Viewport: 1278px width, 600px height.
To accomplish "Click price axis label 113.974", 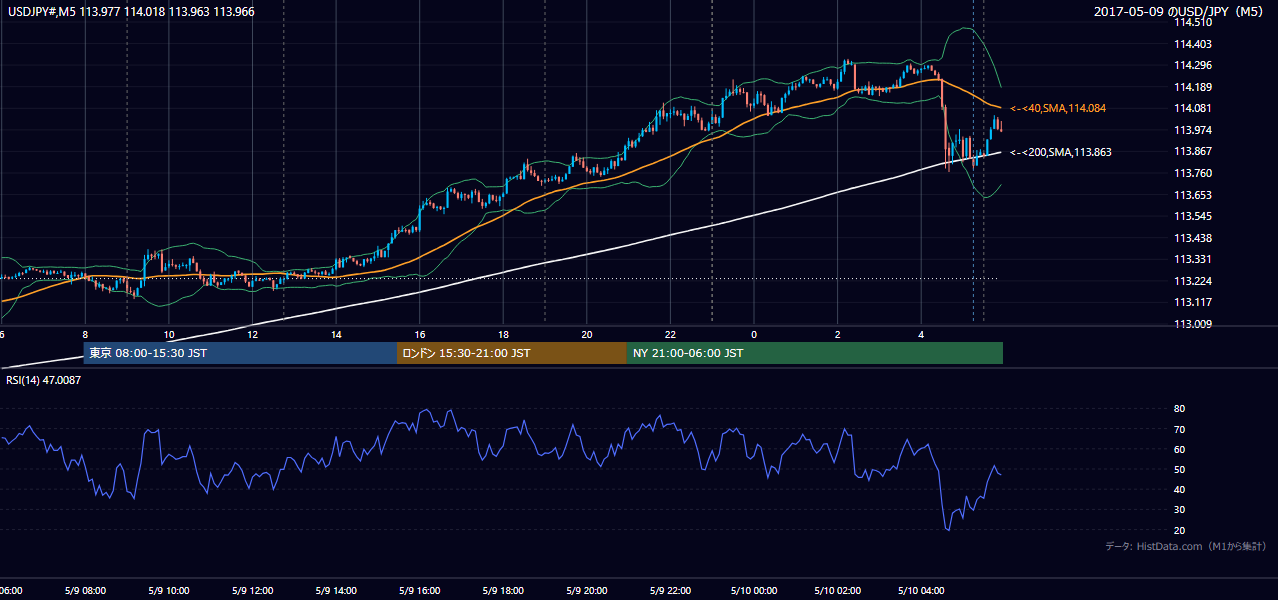I will click(x=1193, y=130).
